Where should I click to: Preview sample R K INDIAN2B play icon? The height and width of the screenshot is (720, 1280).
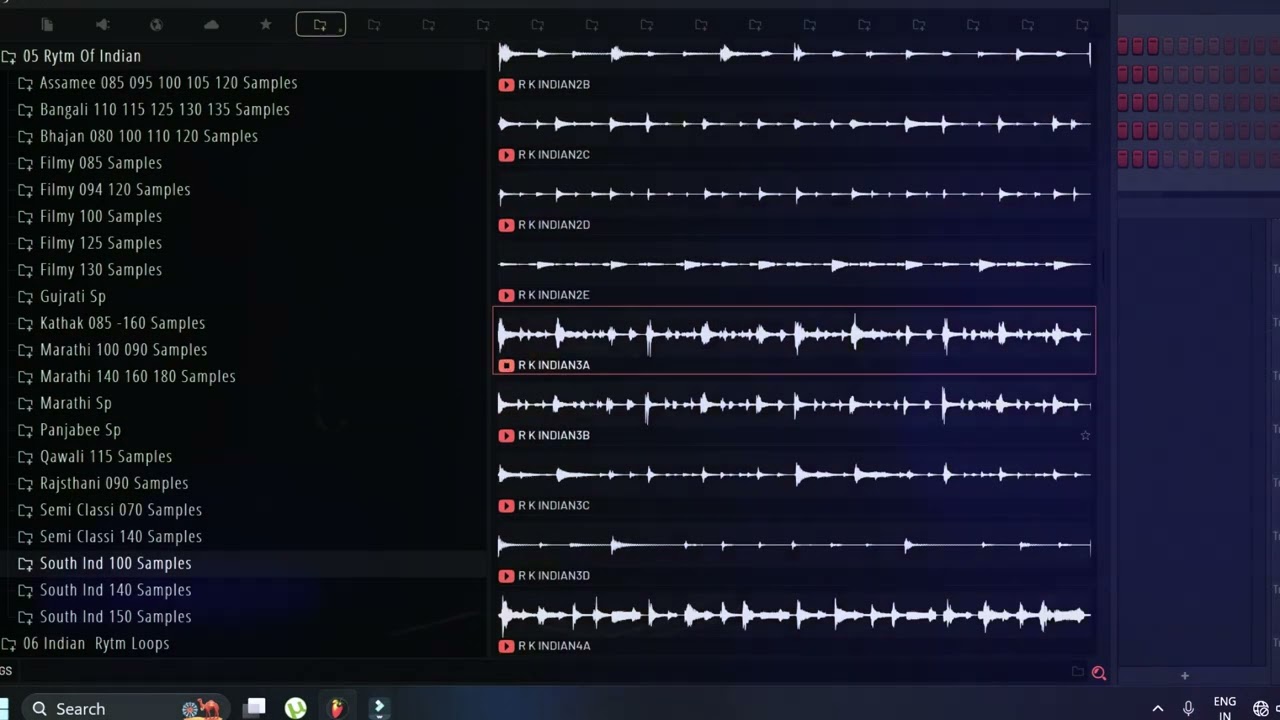click(x=506, y=85)
